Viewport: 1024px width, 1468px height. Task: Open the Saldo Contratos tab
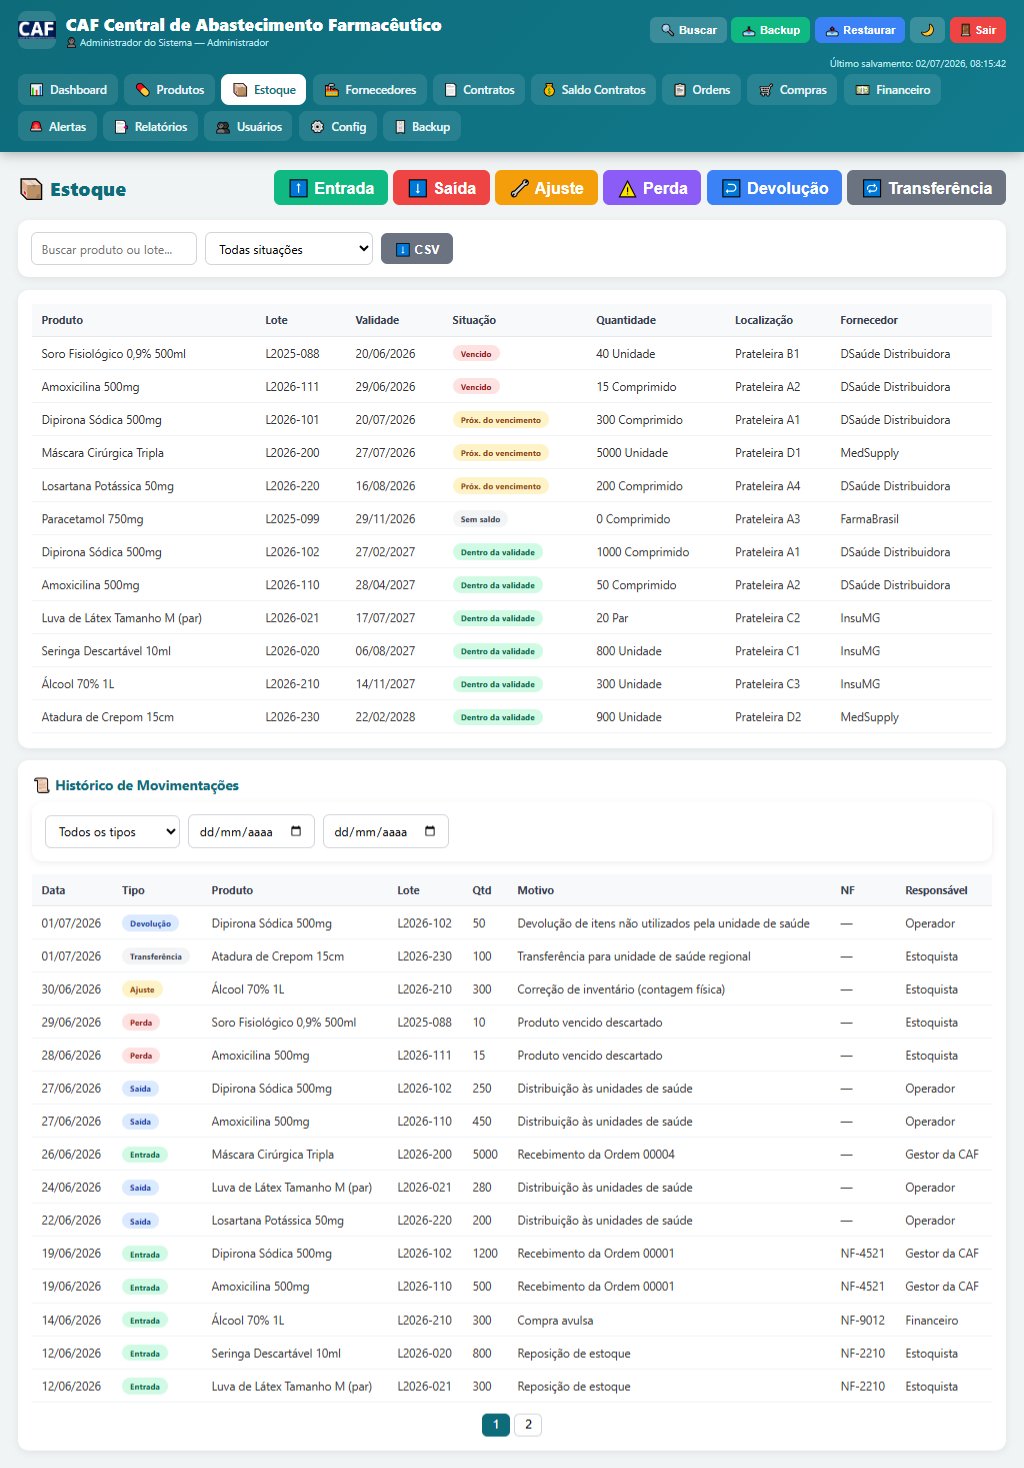pos(594,90)
